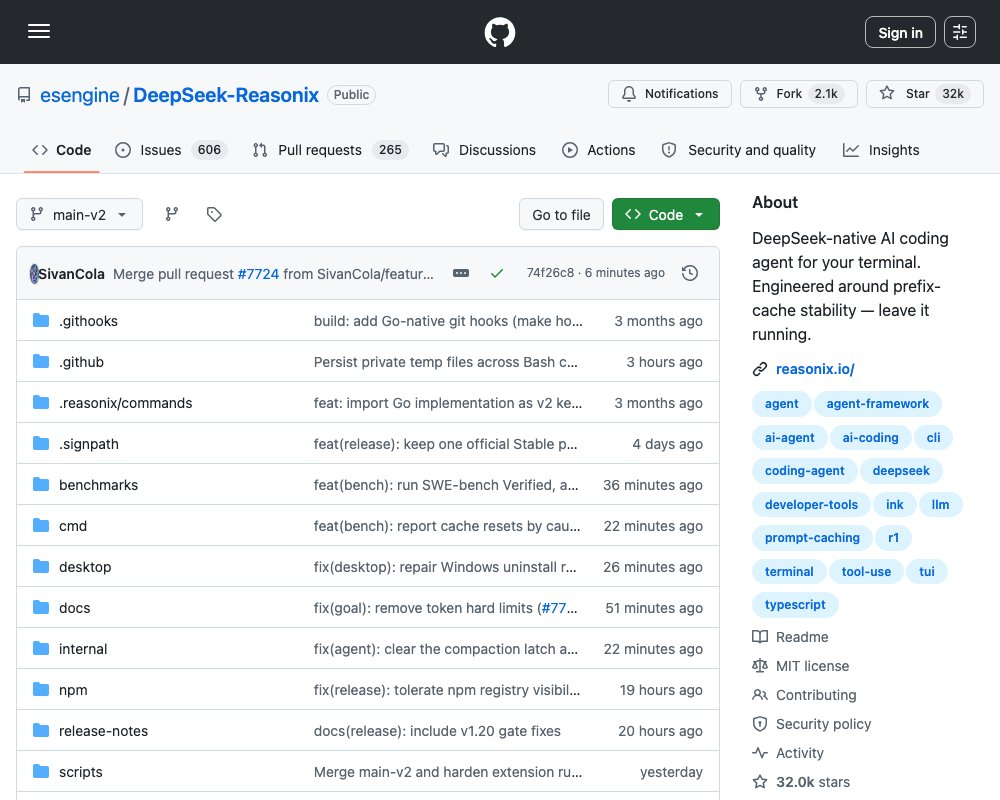Open commit history clock icon
This screenshot has width=1000, height=800.
click(690, 273)
